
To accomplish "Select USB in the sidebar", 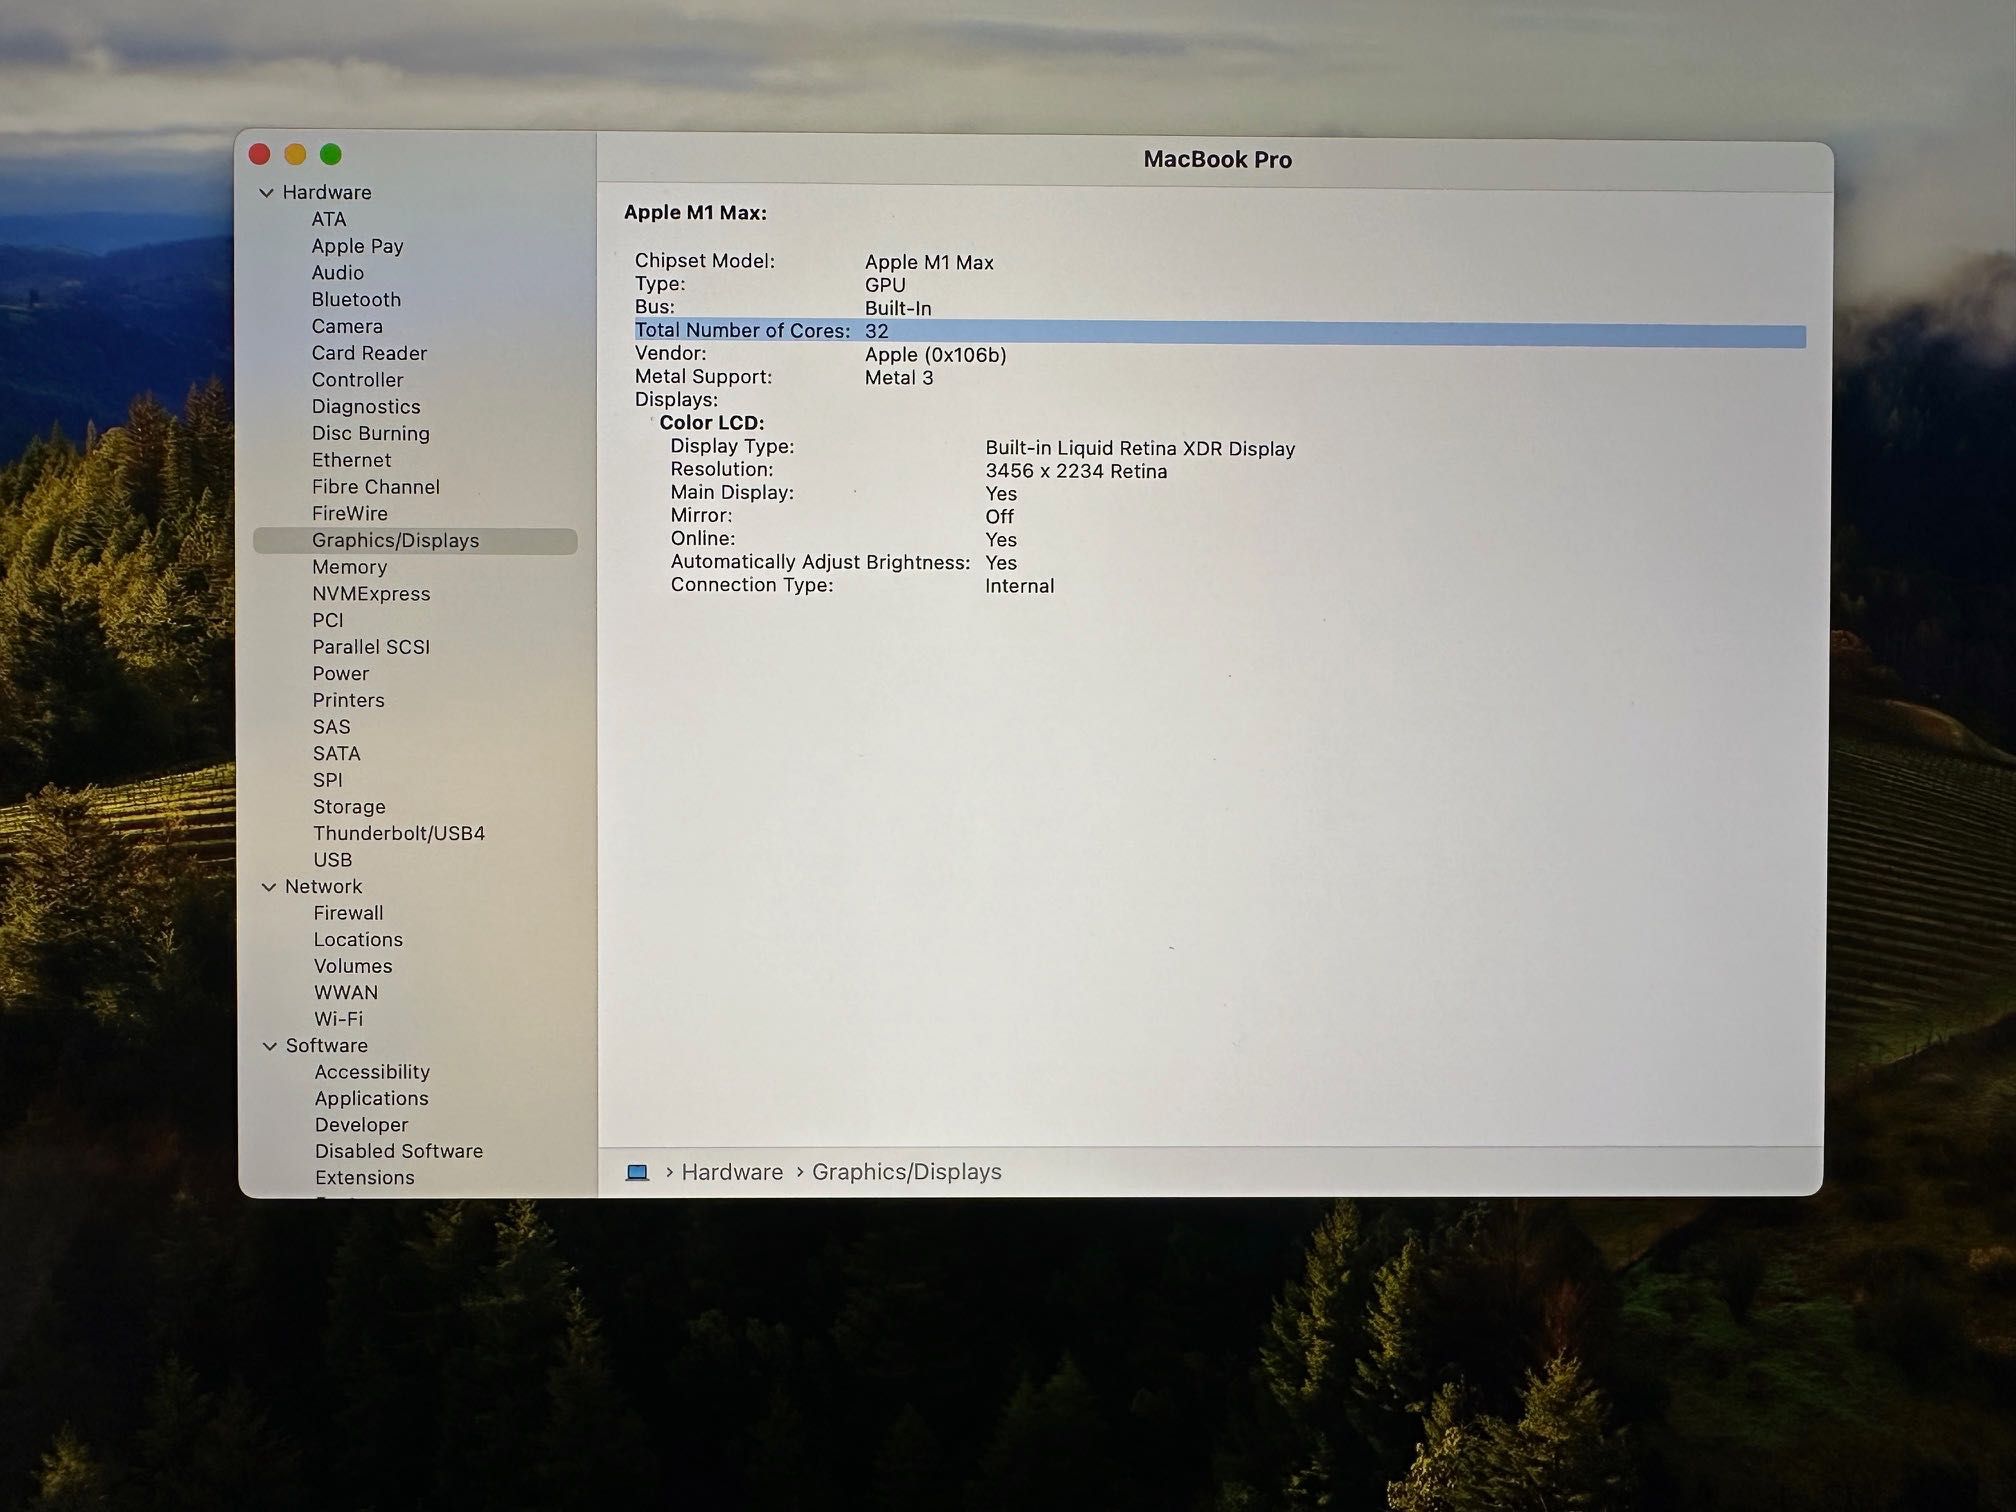I will 333,860.
